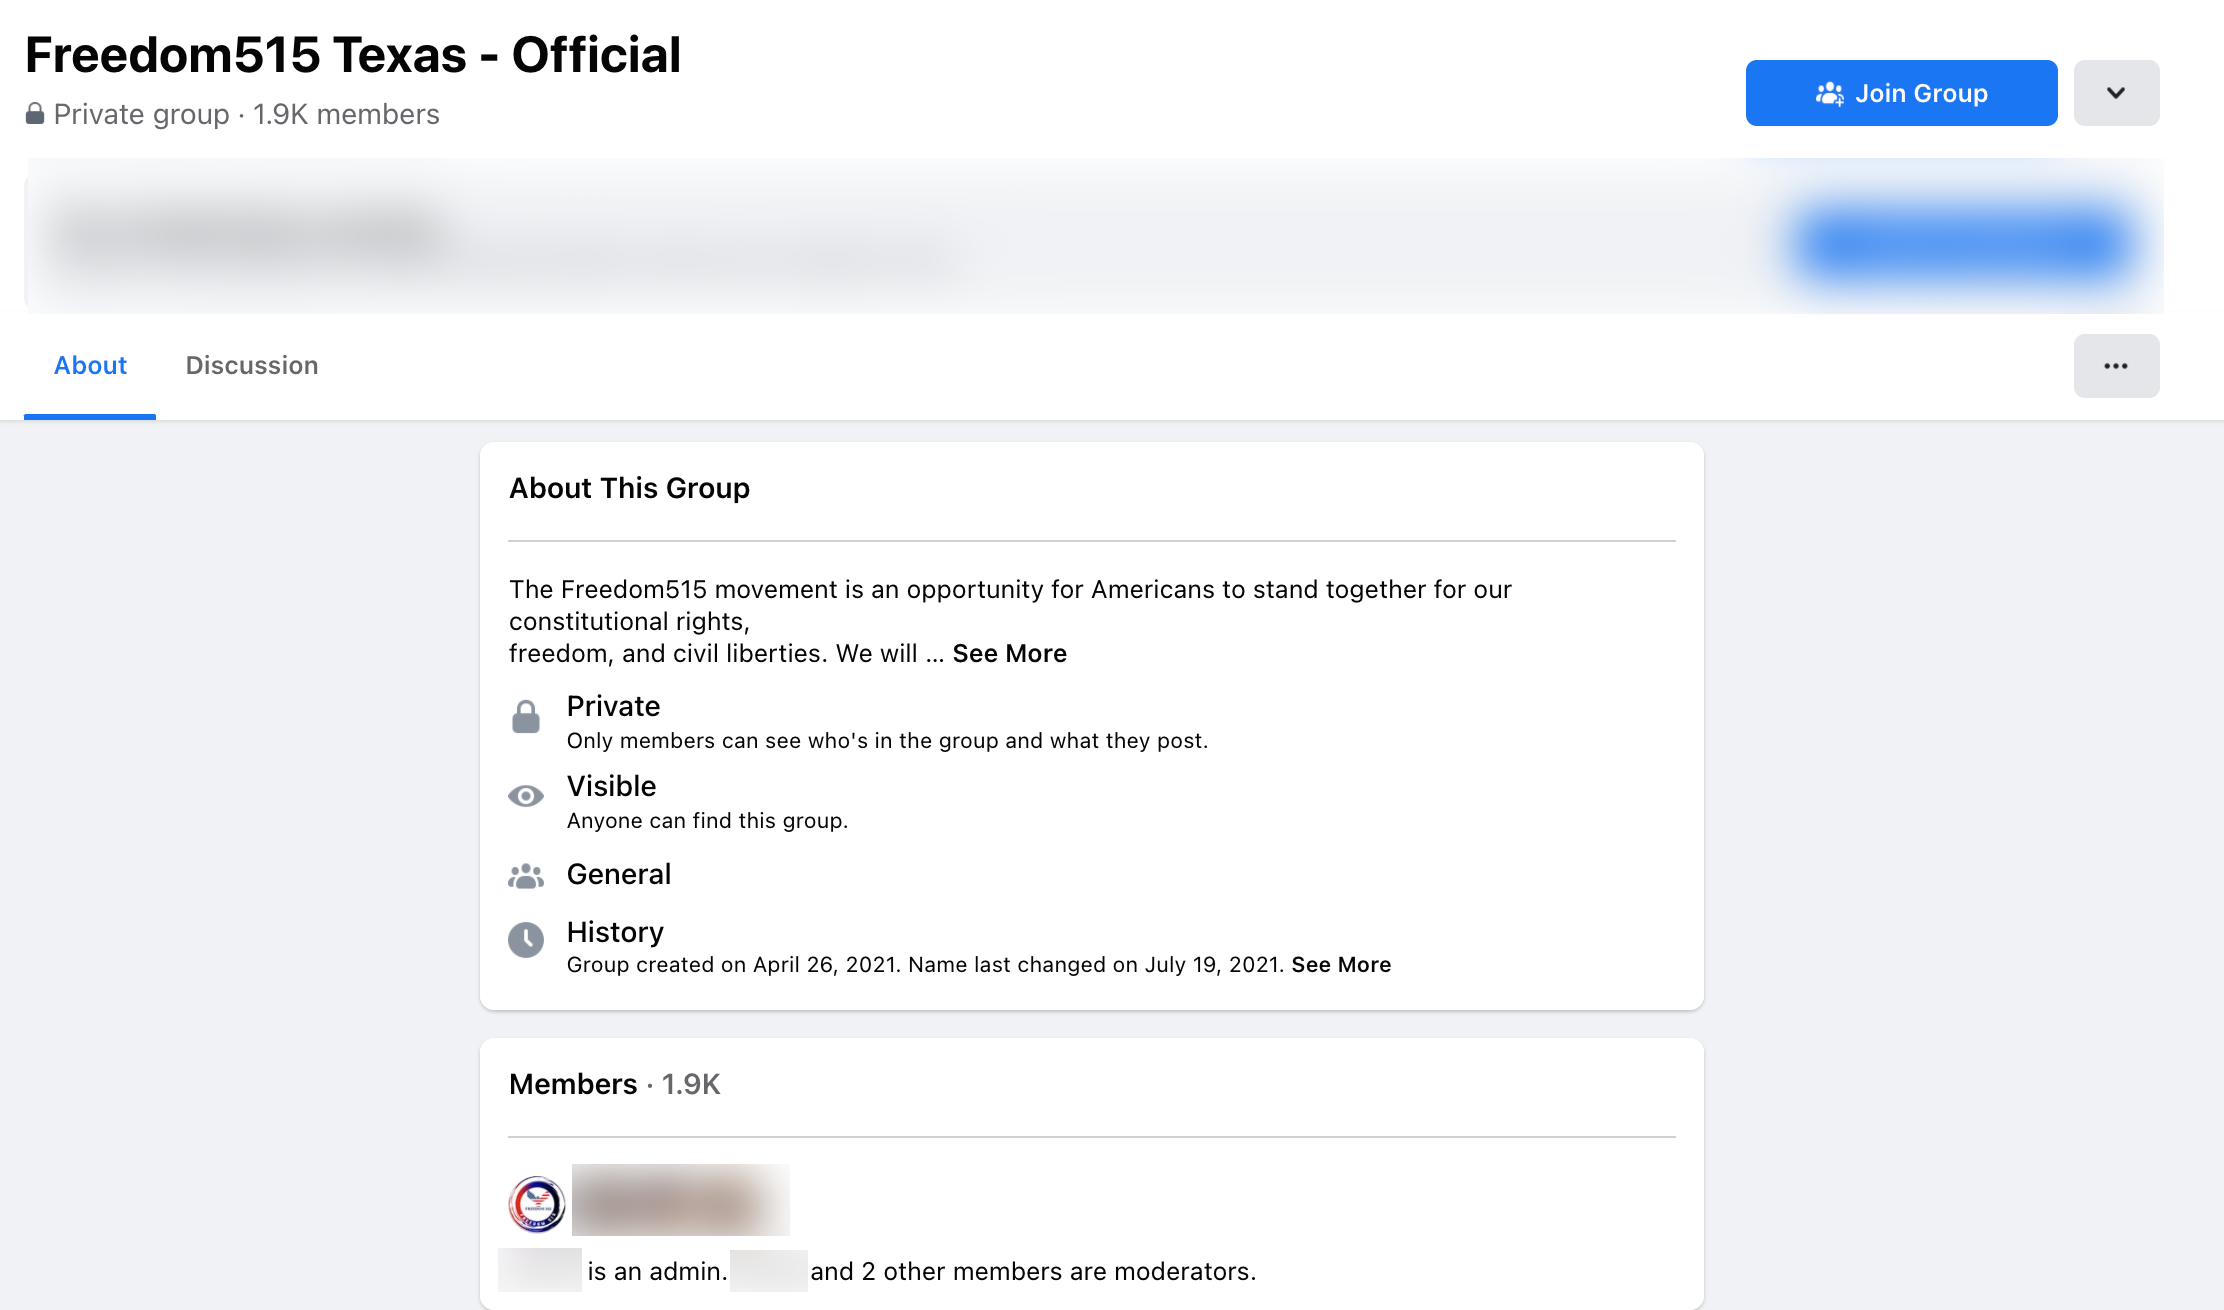This screenshot has height=1310, width=2224.
Task: Click the padlock icon next to Private
Action: pos(526,717)
